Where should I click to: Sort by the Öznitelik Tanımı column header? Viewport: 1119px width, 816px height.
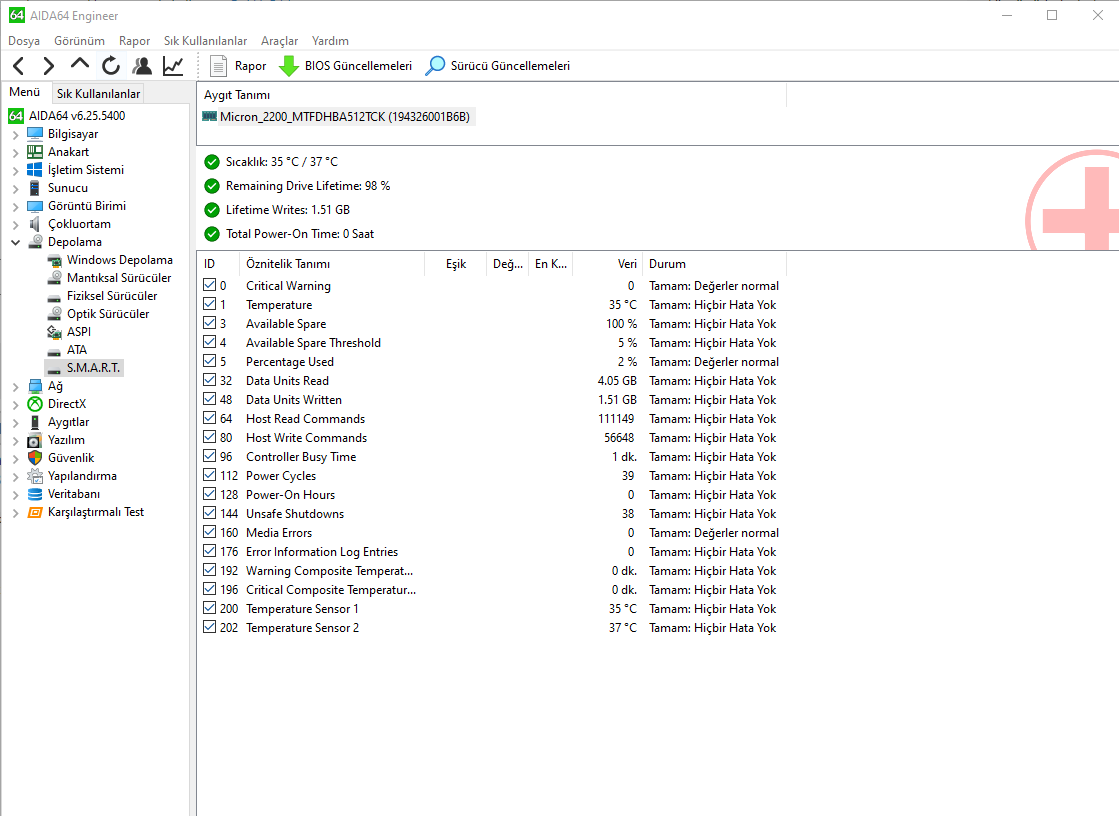tap(332, 264)
